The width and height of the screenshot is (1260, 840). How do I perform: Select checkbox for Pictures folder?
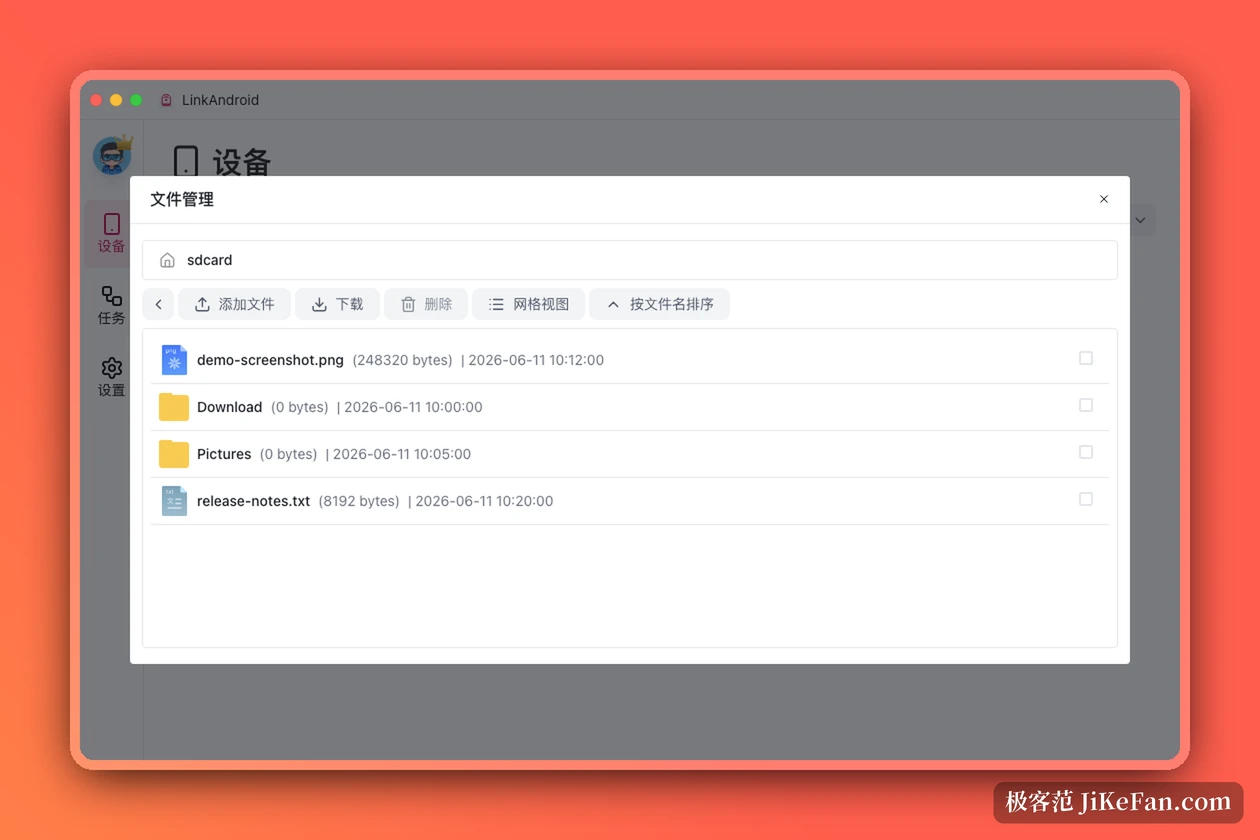click(x=1086, y=452)
